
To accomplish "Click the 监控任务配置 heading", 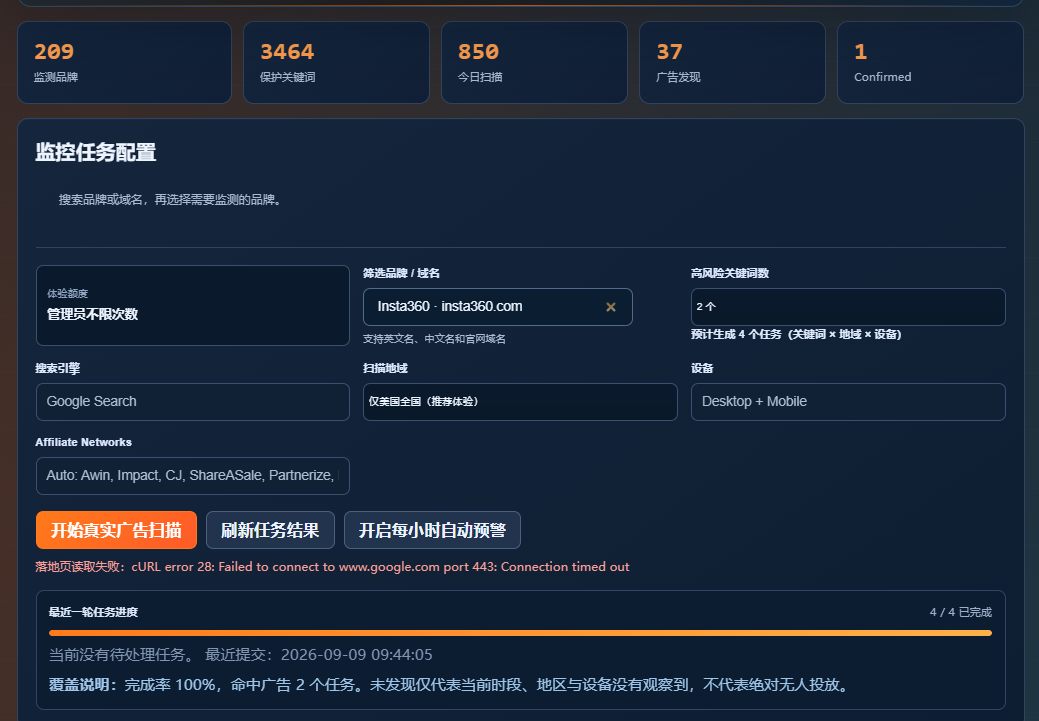I will pyautogui.click(x=95, y=152).
